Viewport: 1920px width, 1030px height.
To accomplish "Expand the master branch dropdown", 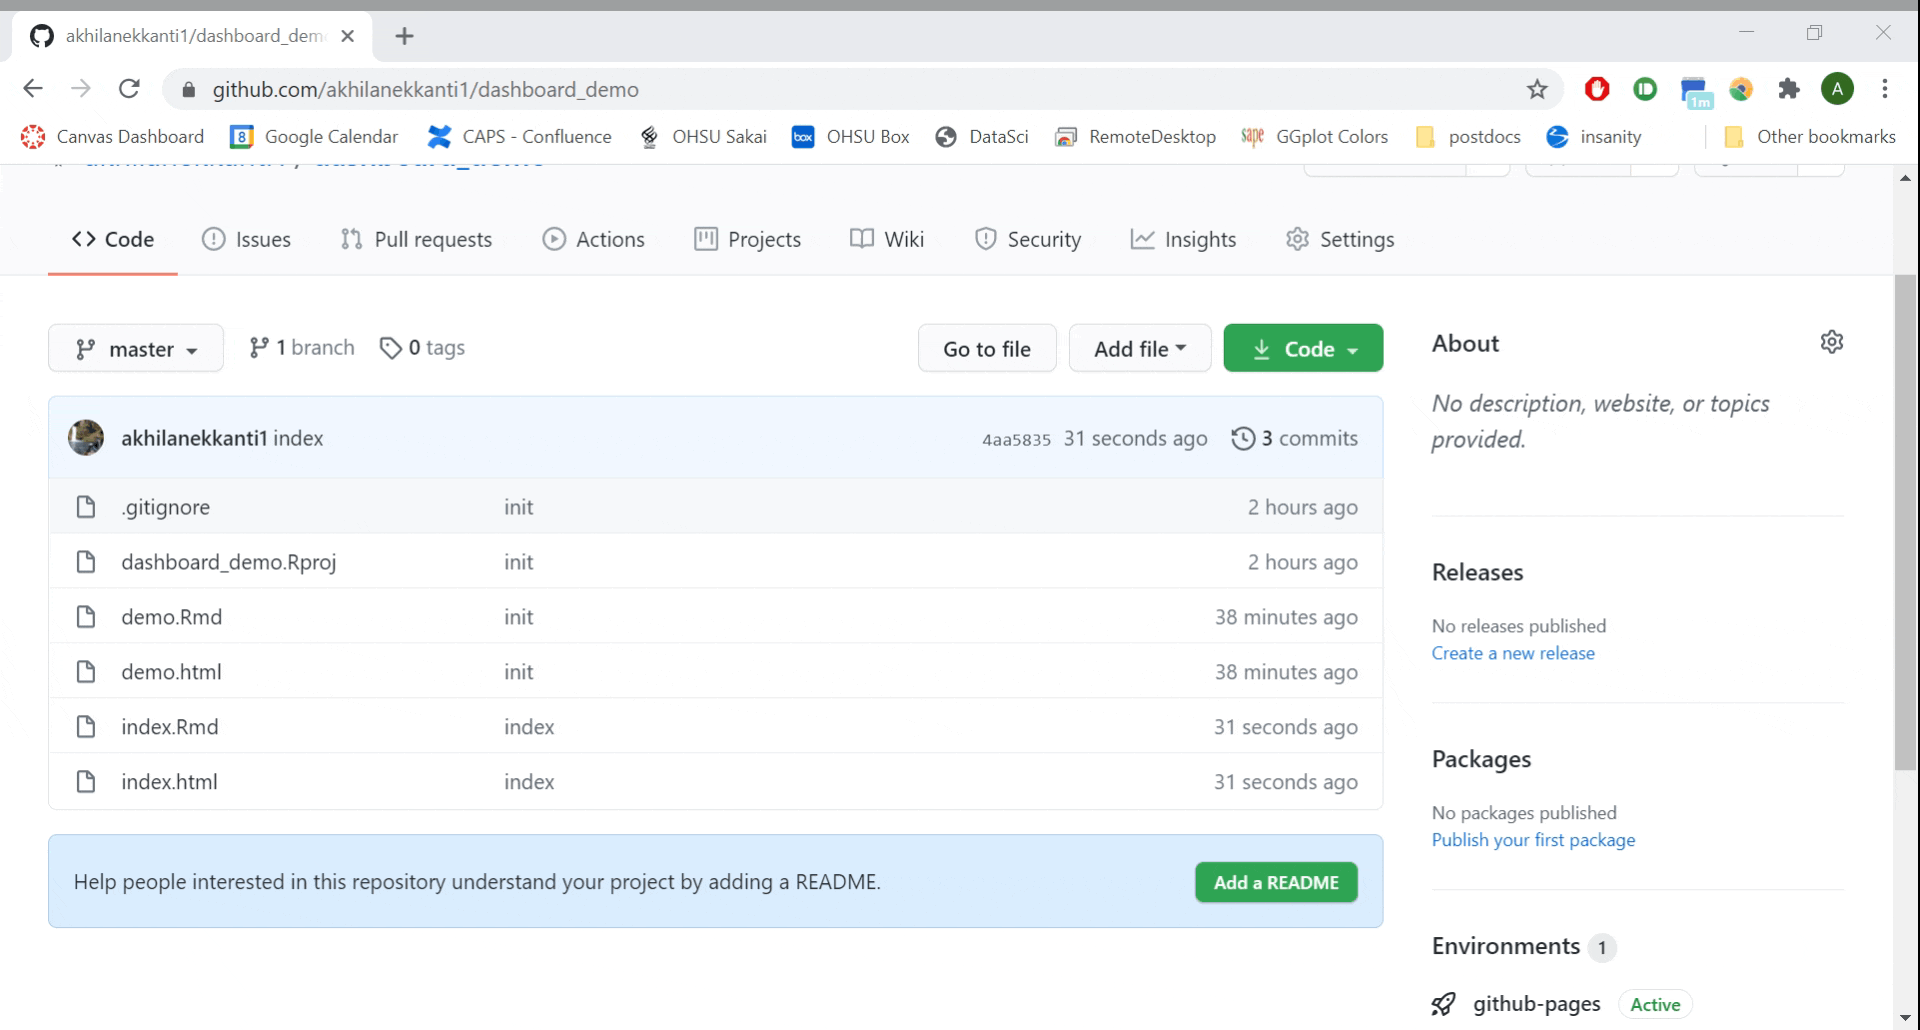I will tap(136, 349).
